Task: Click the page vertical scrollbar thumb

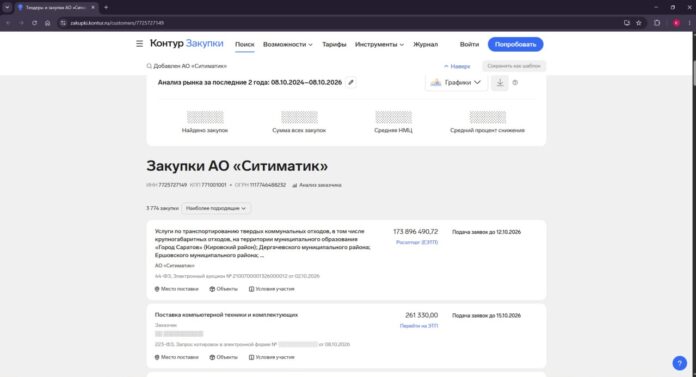Action: tap(693, 72)
